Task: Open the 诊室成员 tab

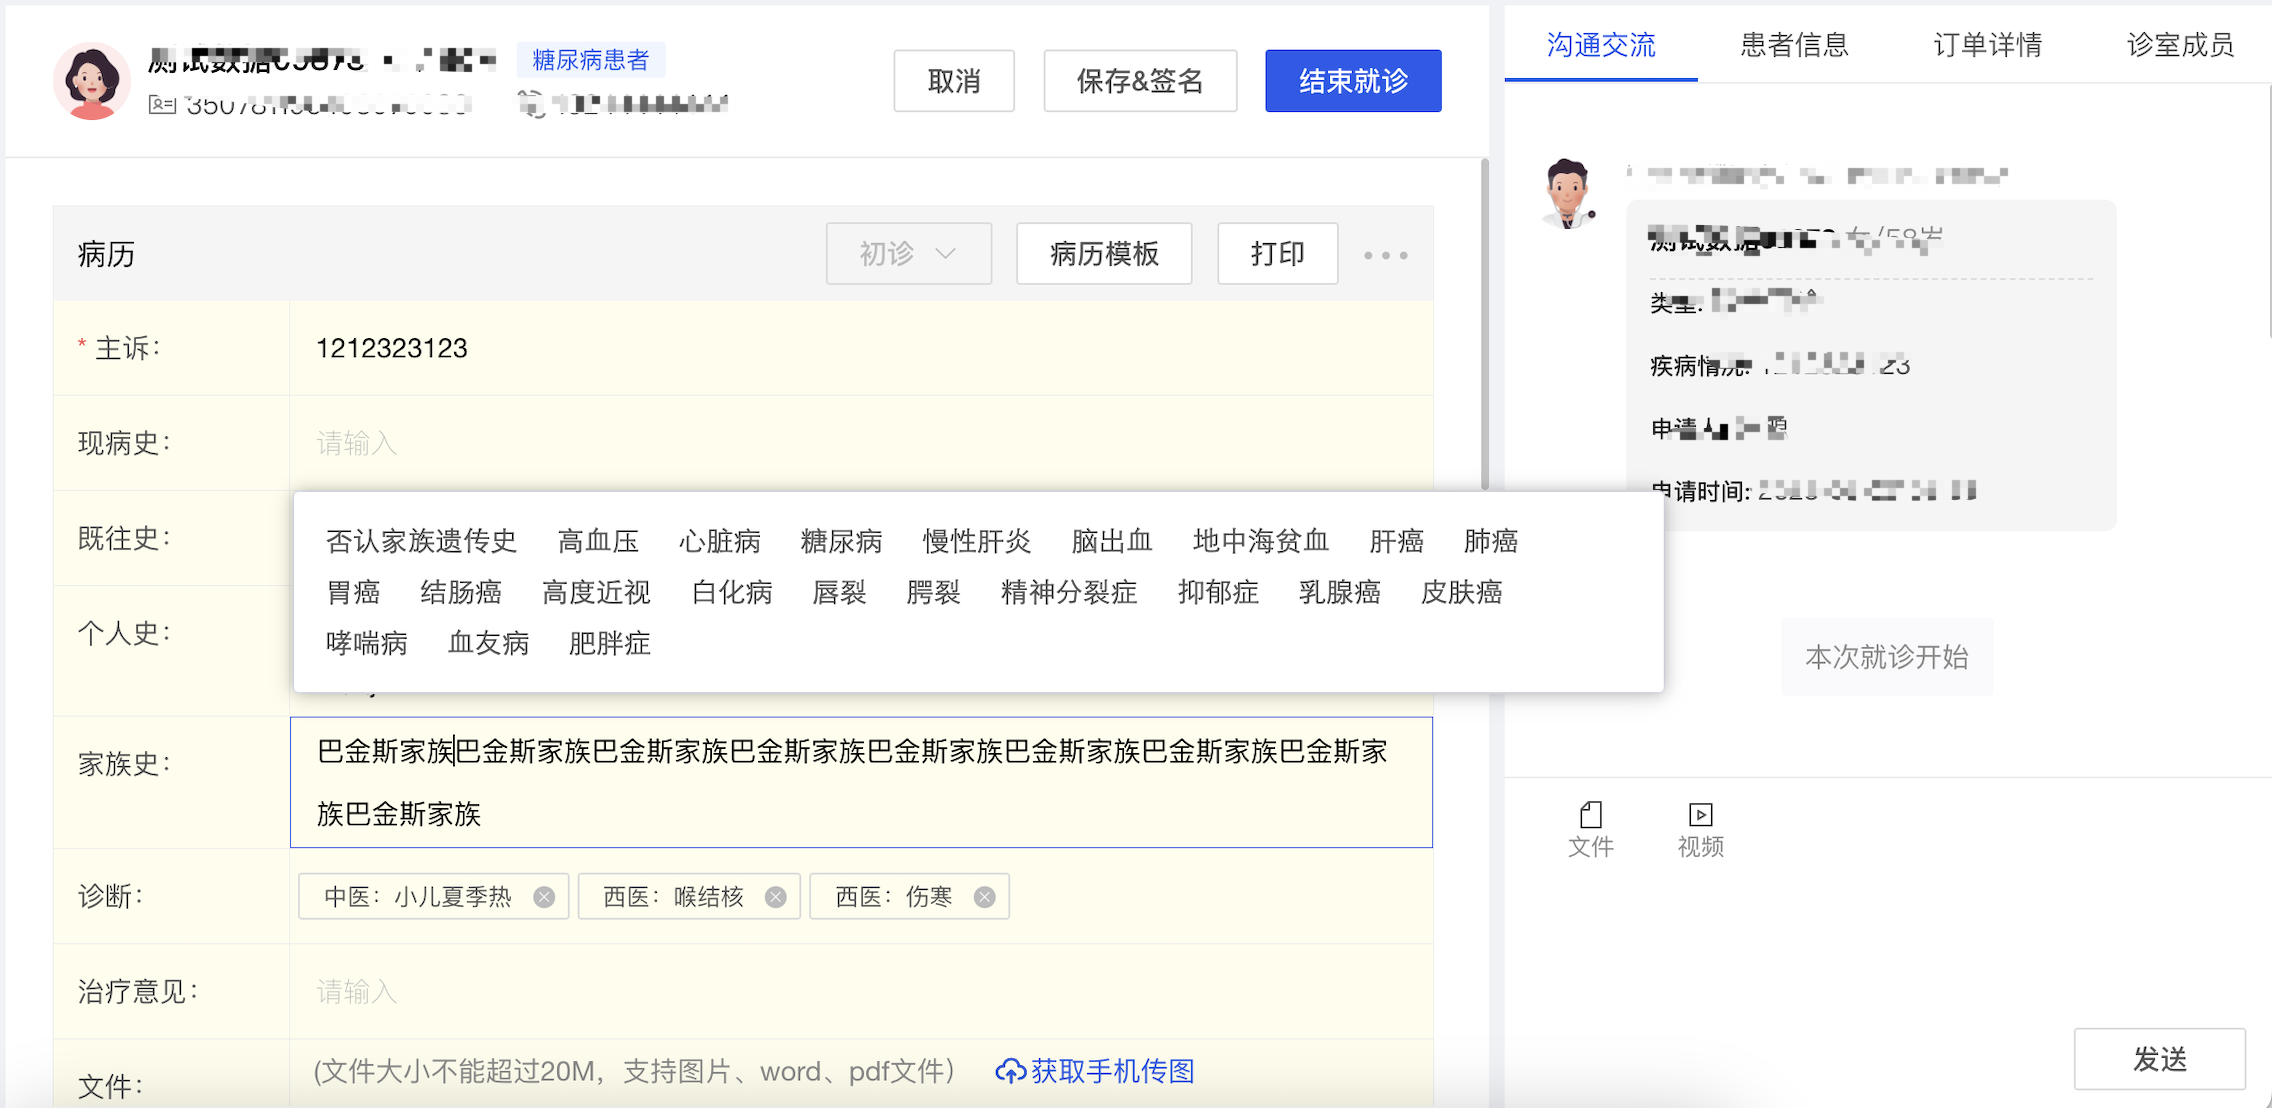Action: click(x=2180, y=45)
